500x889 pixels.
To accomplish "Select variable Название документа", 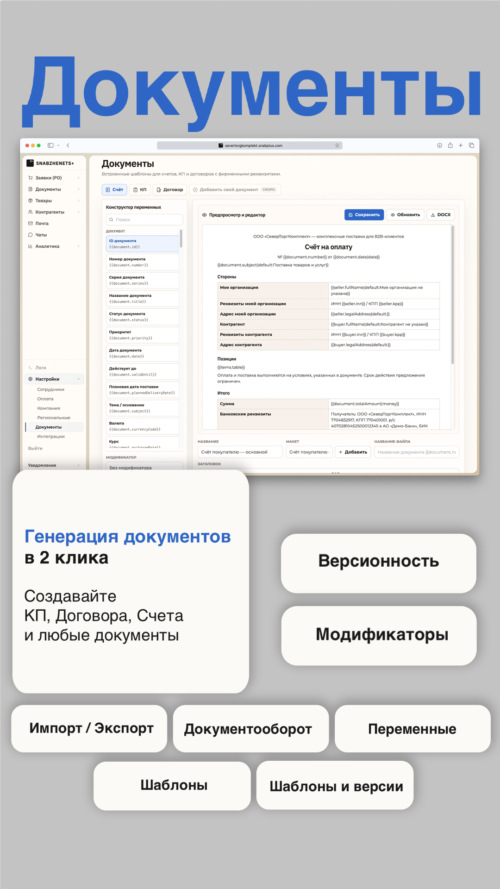I will 143,298.
